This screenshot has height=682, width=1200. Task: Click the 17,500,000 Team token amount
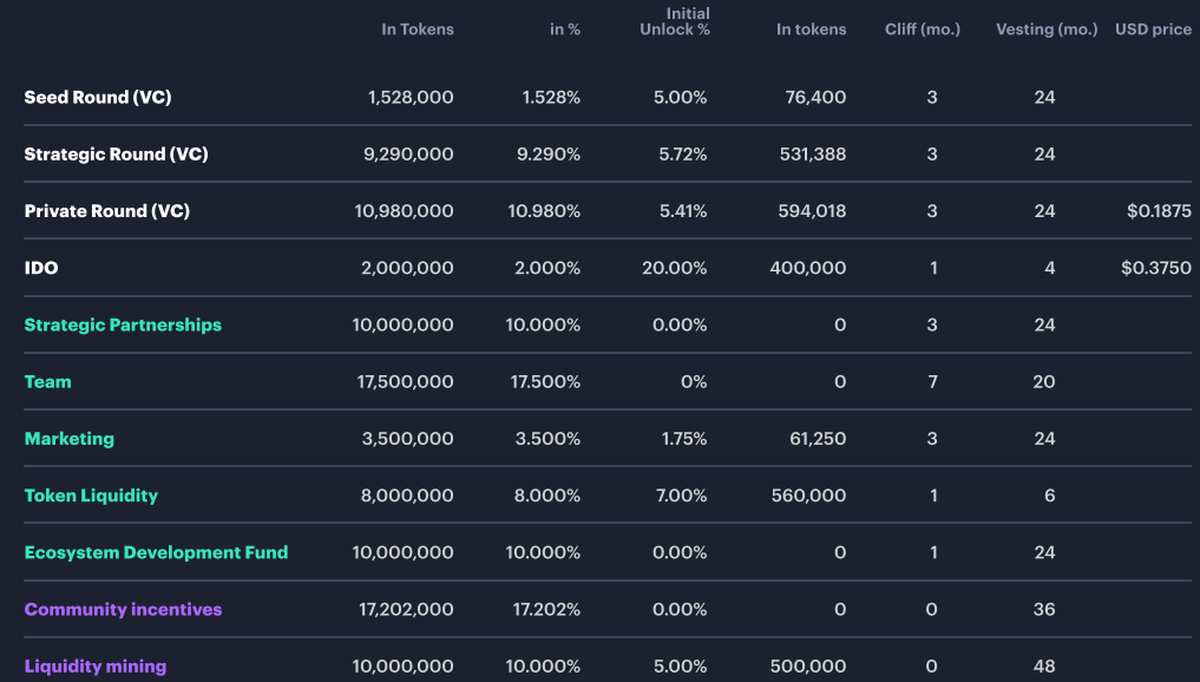pos(404,382)
